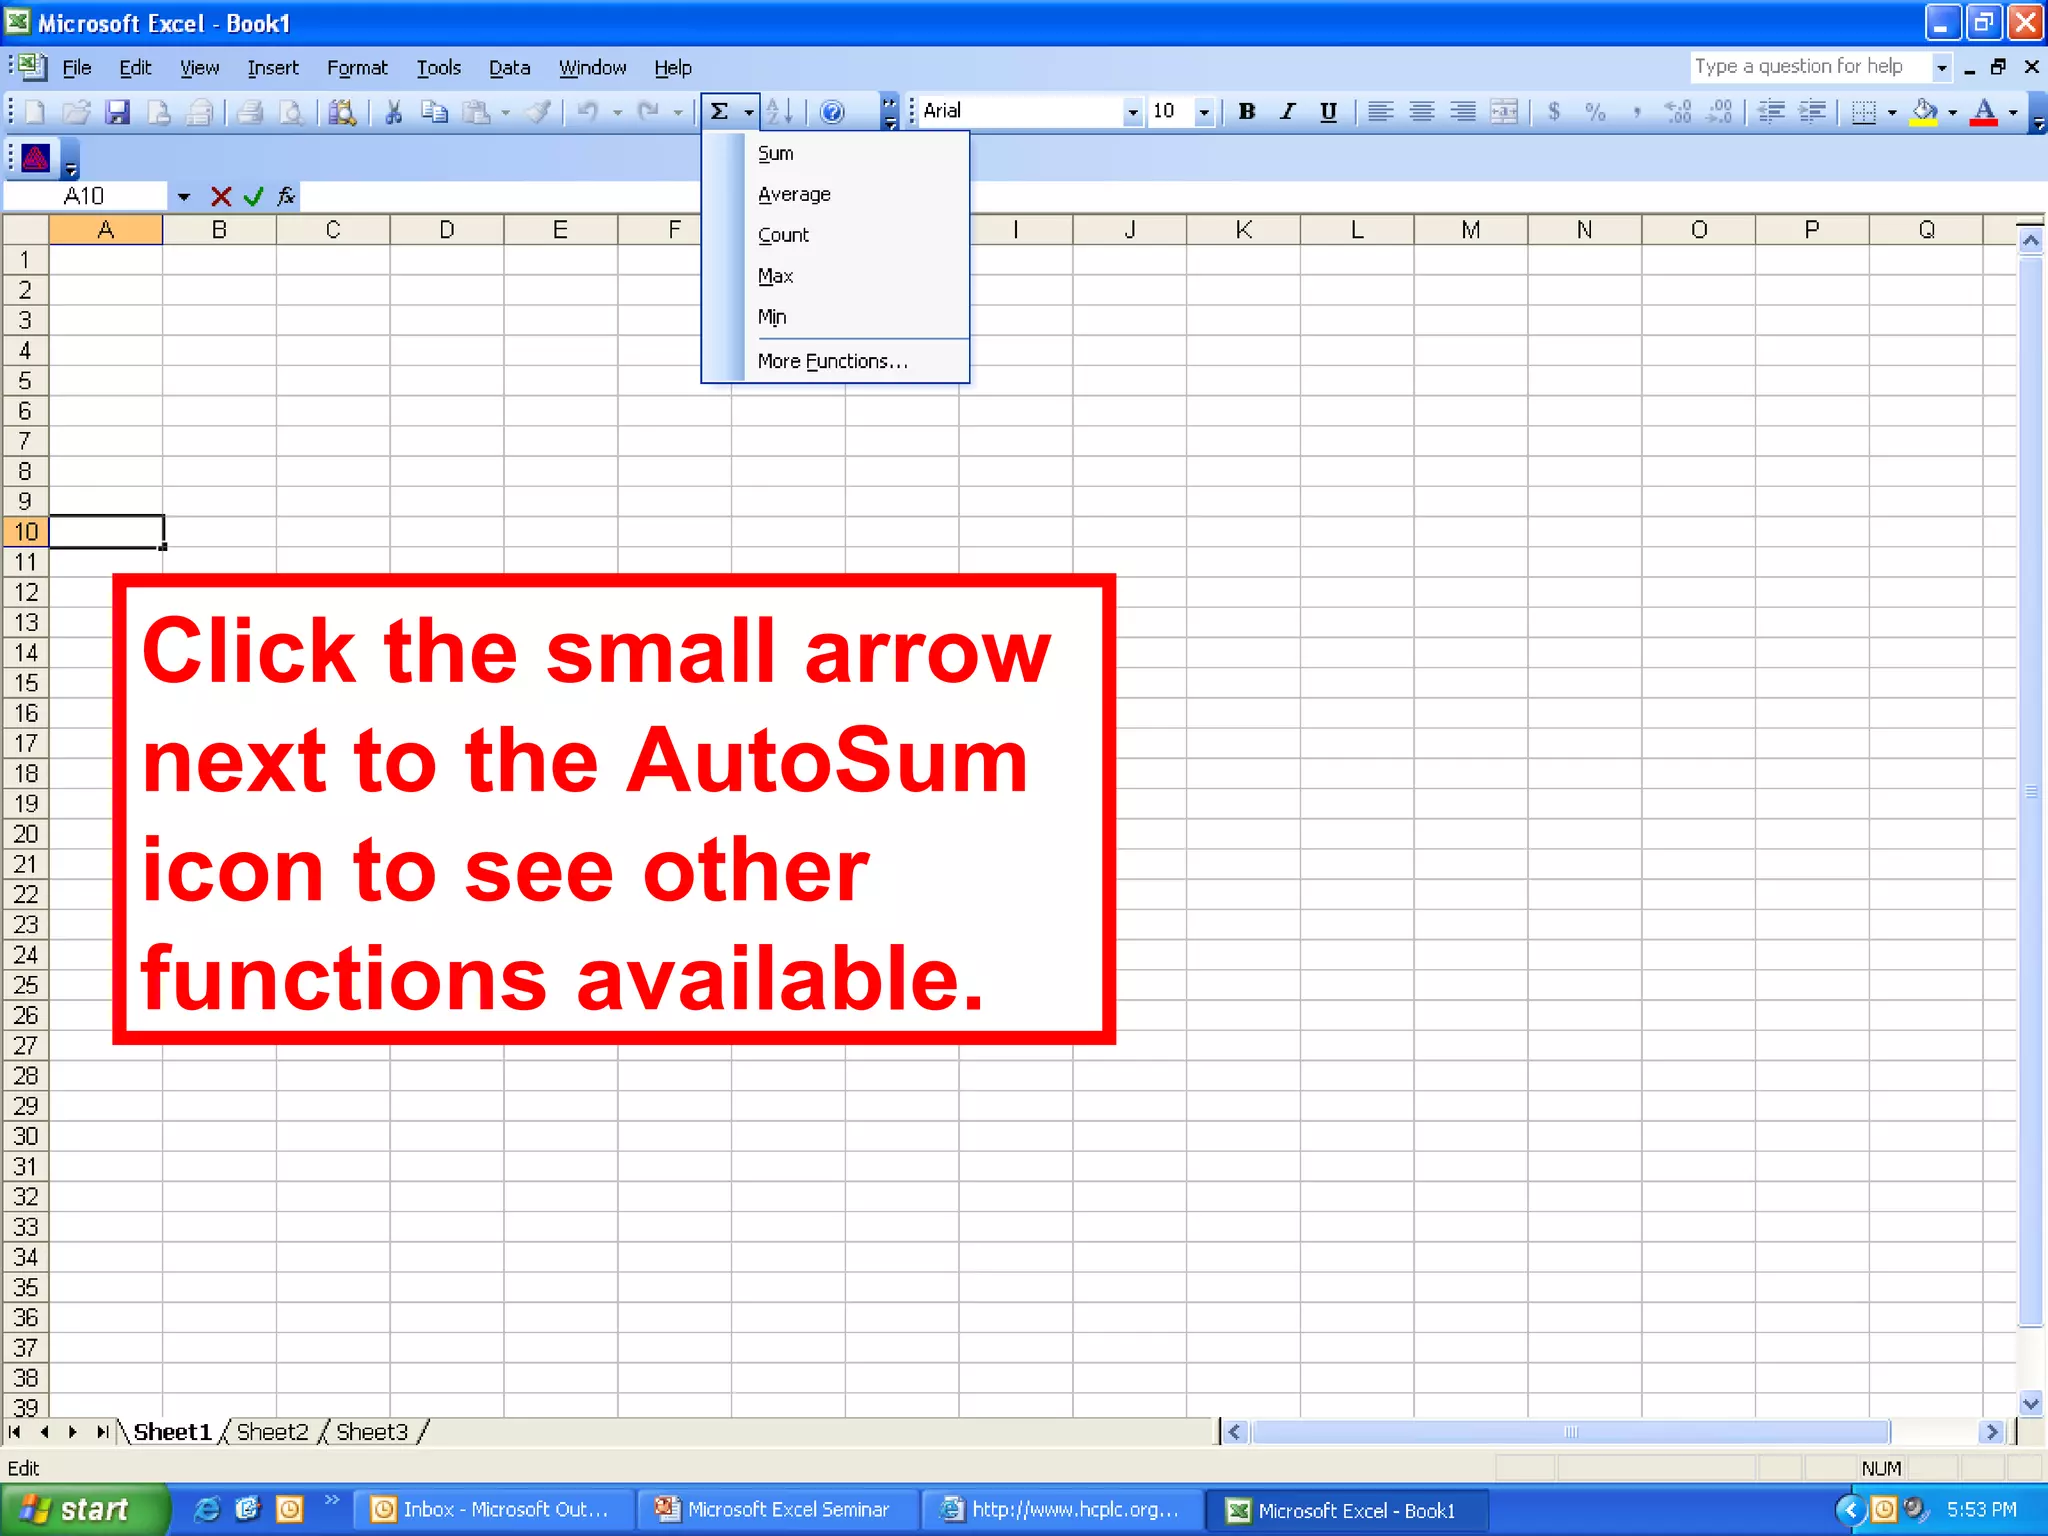Click the Copy icon
2048x1536 pixels.
click(x=434, y=112)
